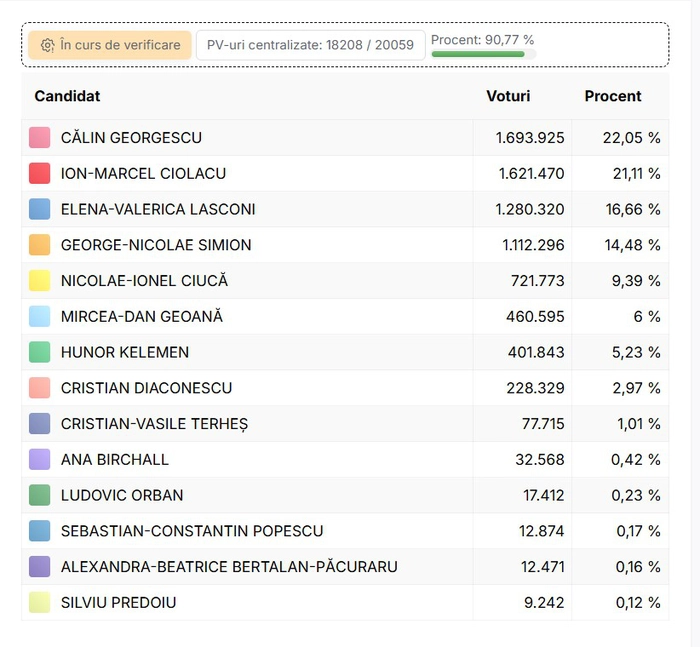Sort by the Voturi column header

tap(508, 96)
